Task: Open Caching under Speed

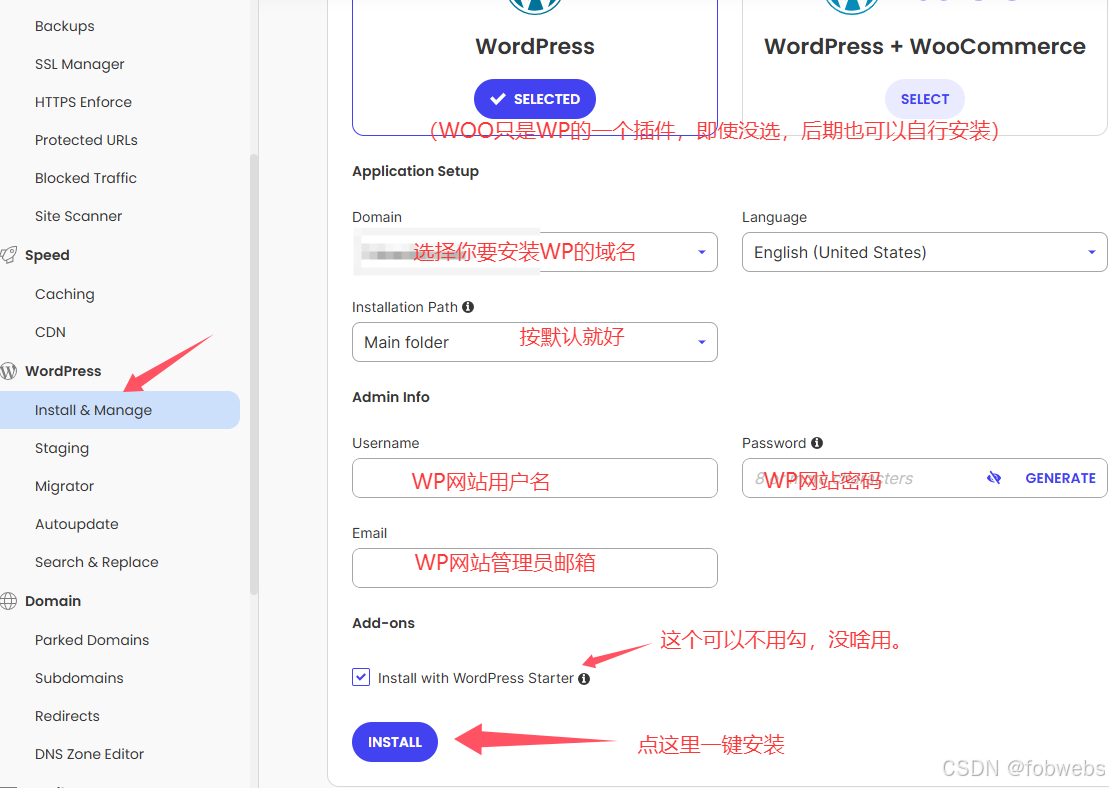Action: coord(64,294)
